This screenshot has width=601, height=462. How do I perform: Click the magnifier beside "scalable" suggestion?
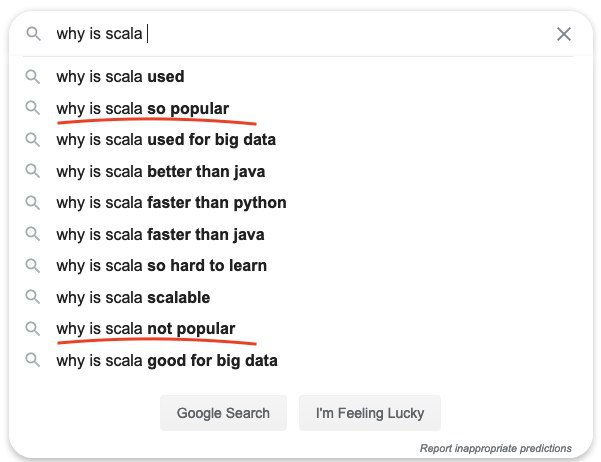click(x=33, y=297)
